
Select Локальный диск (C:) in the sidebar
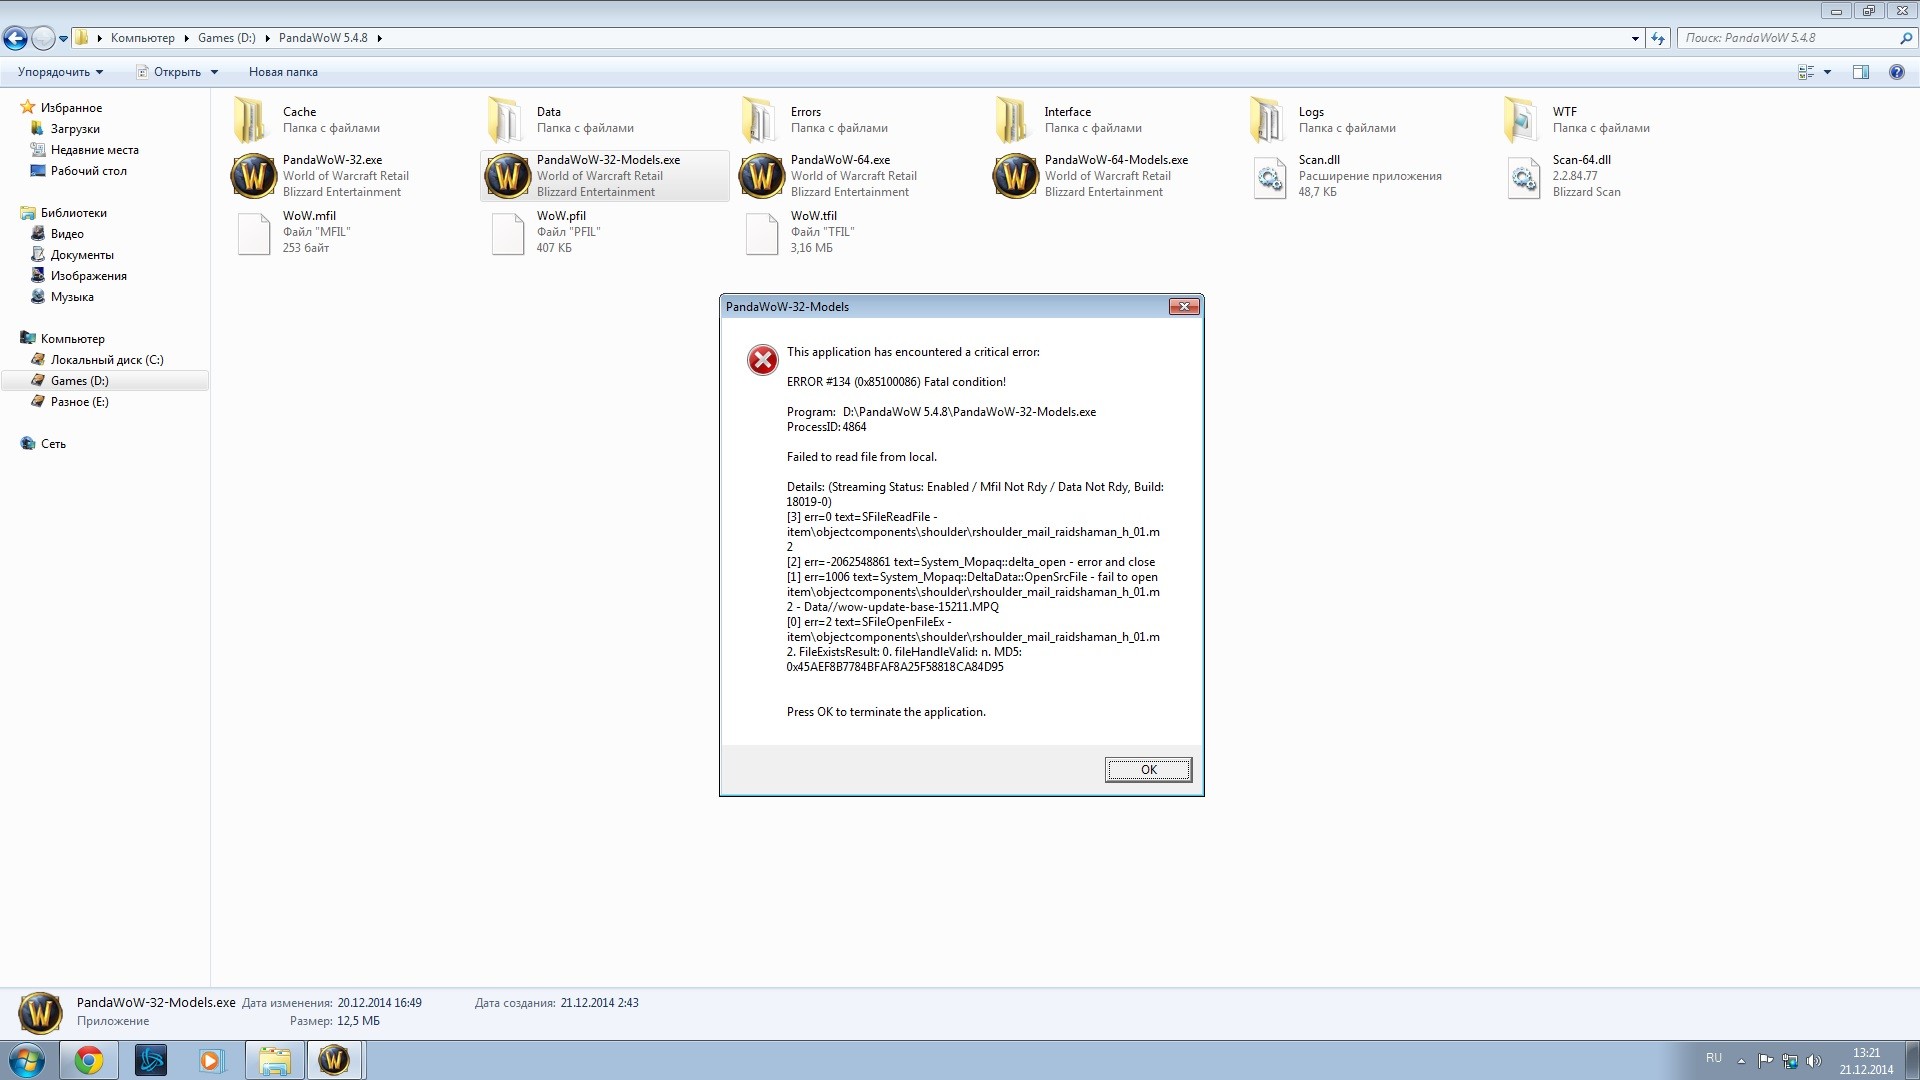tap(106, 360)
